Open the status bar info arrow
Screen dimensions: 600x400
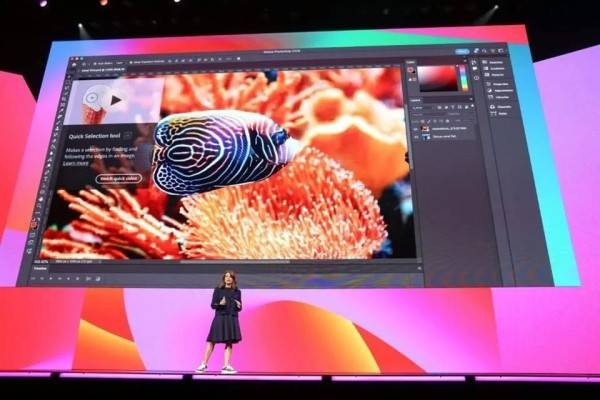coord(99,261)
